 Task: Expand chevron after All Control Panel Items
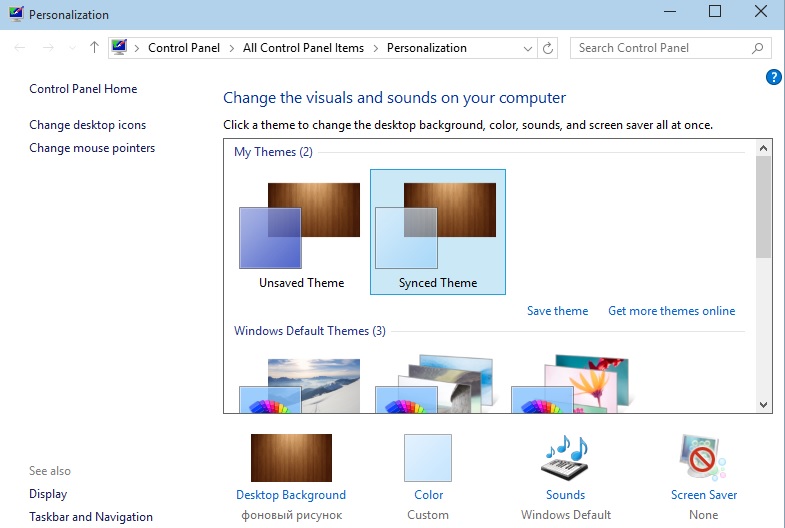[x=375, y=49]
